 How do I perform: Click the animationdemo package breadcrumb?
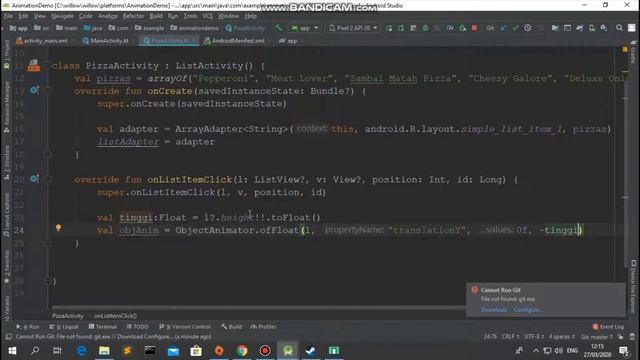195,28
